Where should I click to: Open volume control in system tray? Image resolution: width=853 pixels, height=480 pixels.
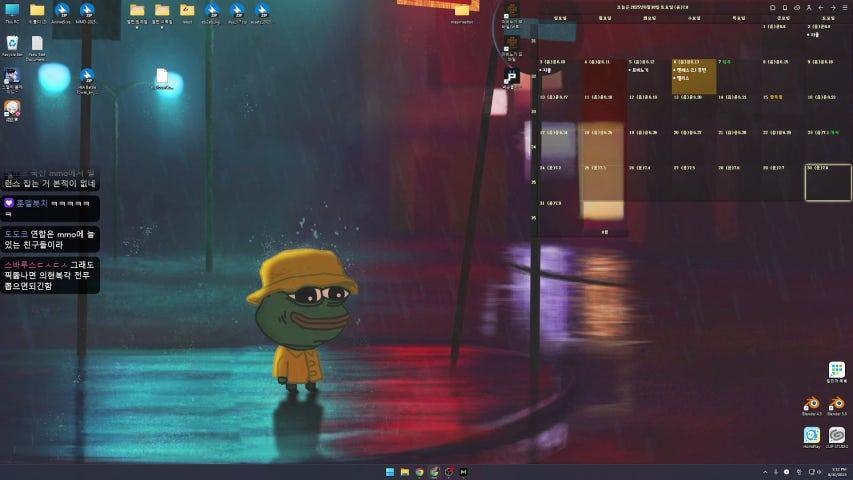819,472
